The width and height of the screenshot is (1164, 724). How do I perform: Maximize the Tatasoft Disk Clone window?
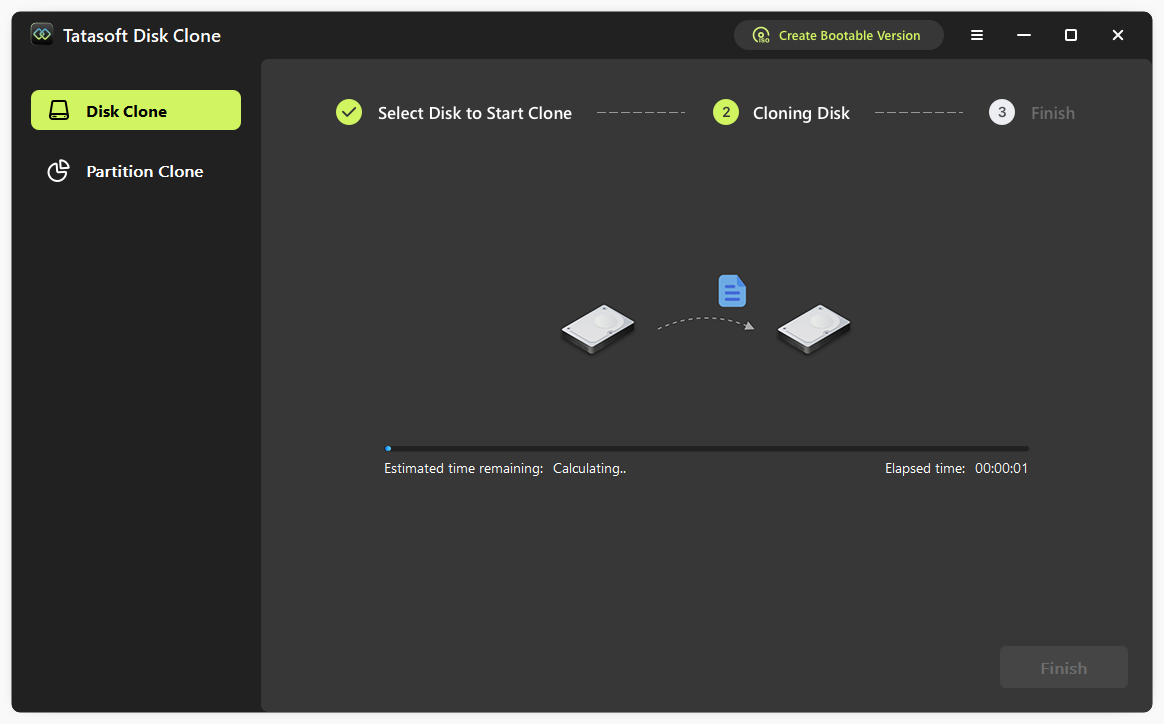click(x=1071, y=35)
